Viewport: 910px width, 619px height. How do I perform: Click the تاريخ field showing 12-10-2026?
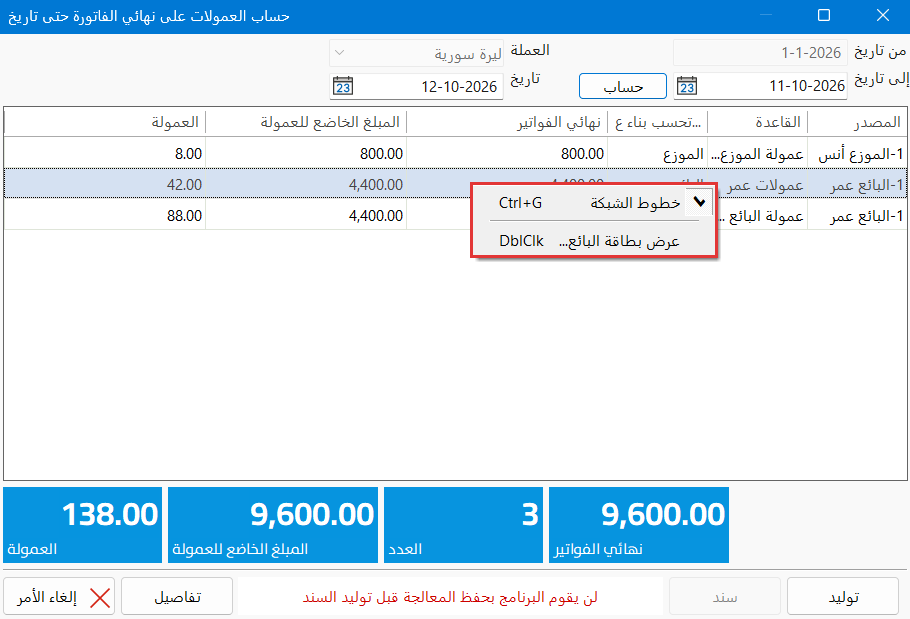coord(416,86)
